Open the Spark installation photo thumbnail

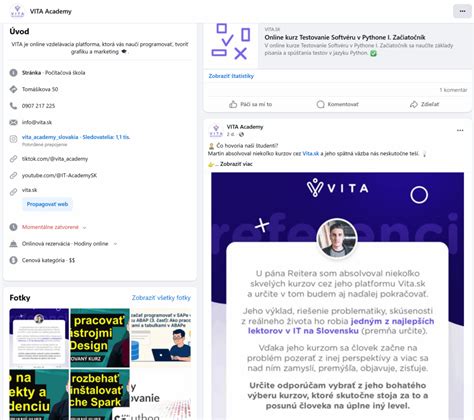click(100, 394)
